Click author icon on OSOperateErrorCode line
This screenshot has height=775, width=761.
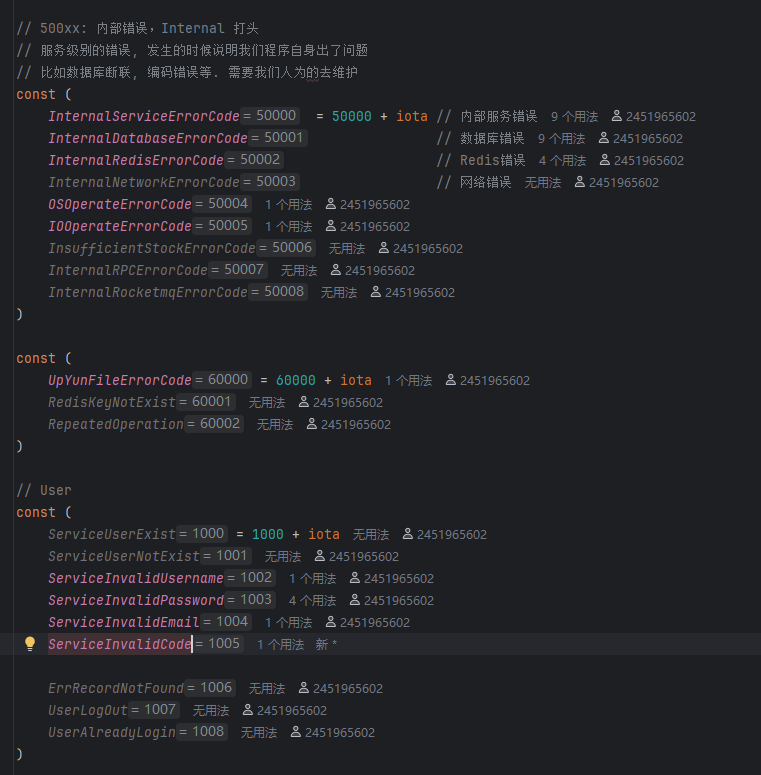click(331, 204)
